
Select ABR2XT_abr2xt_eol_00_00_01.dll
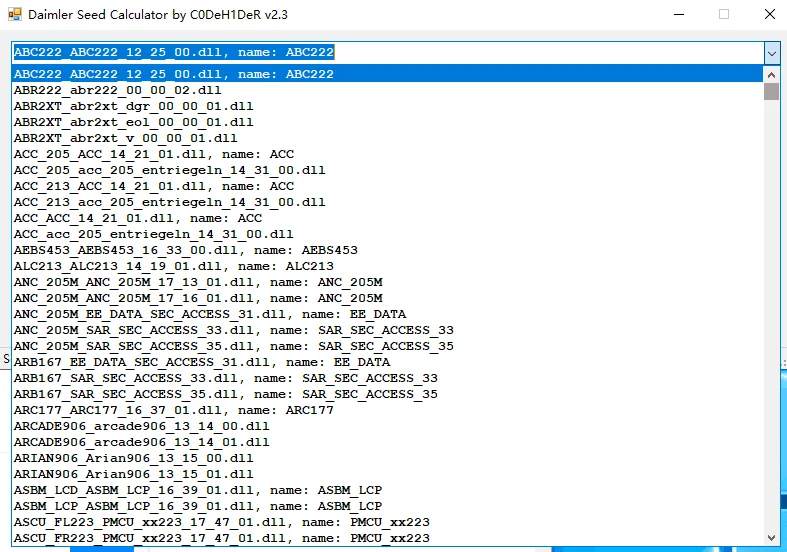(387, 122)
